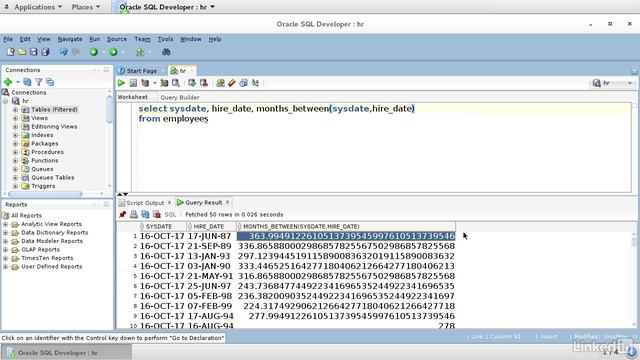Select the Worksheet tab

133,97
